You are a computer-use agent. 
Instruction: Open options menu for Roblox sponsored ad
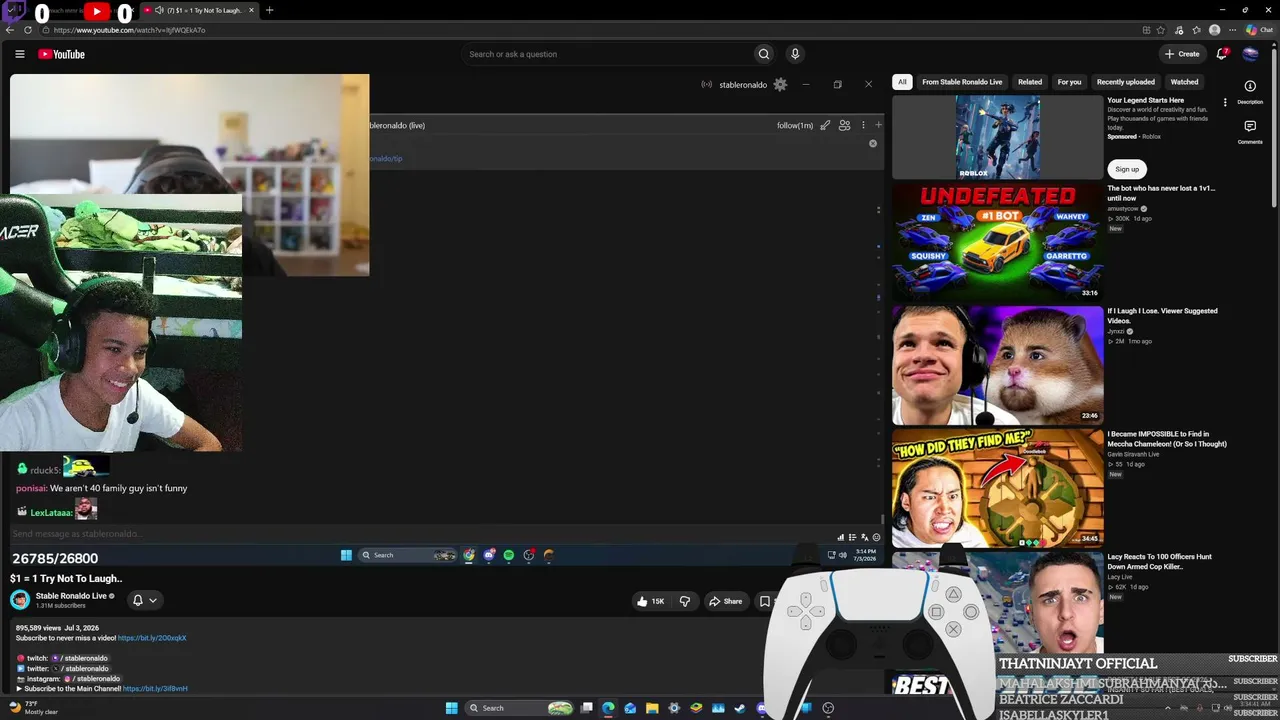(x=1225, y=102)
